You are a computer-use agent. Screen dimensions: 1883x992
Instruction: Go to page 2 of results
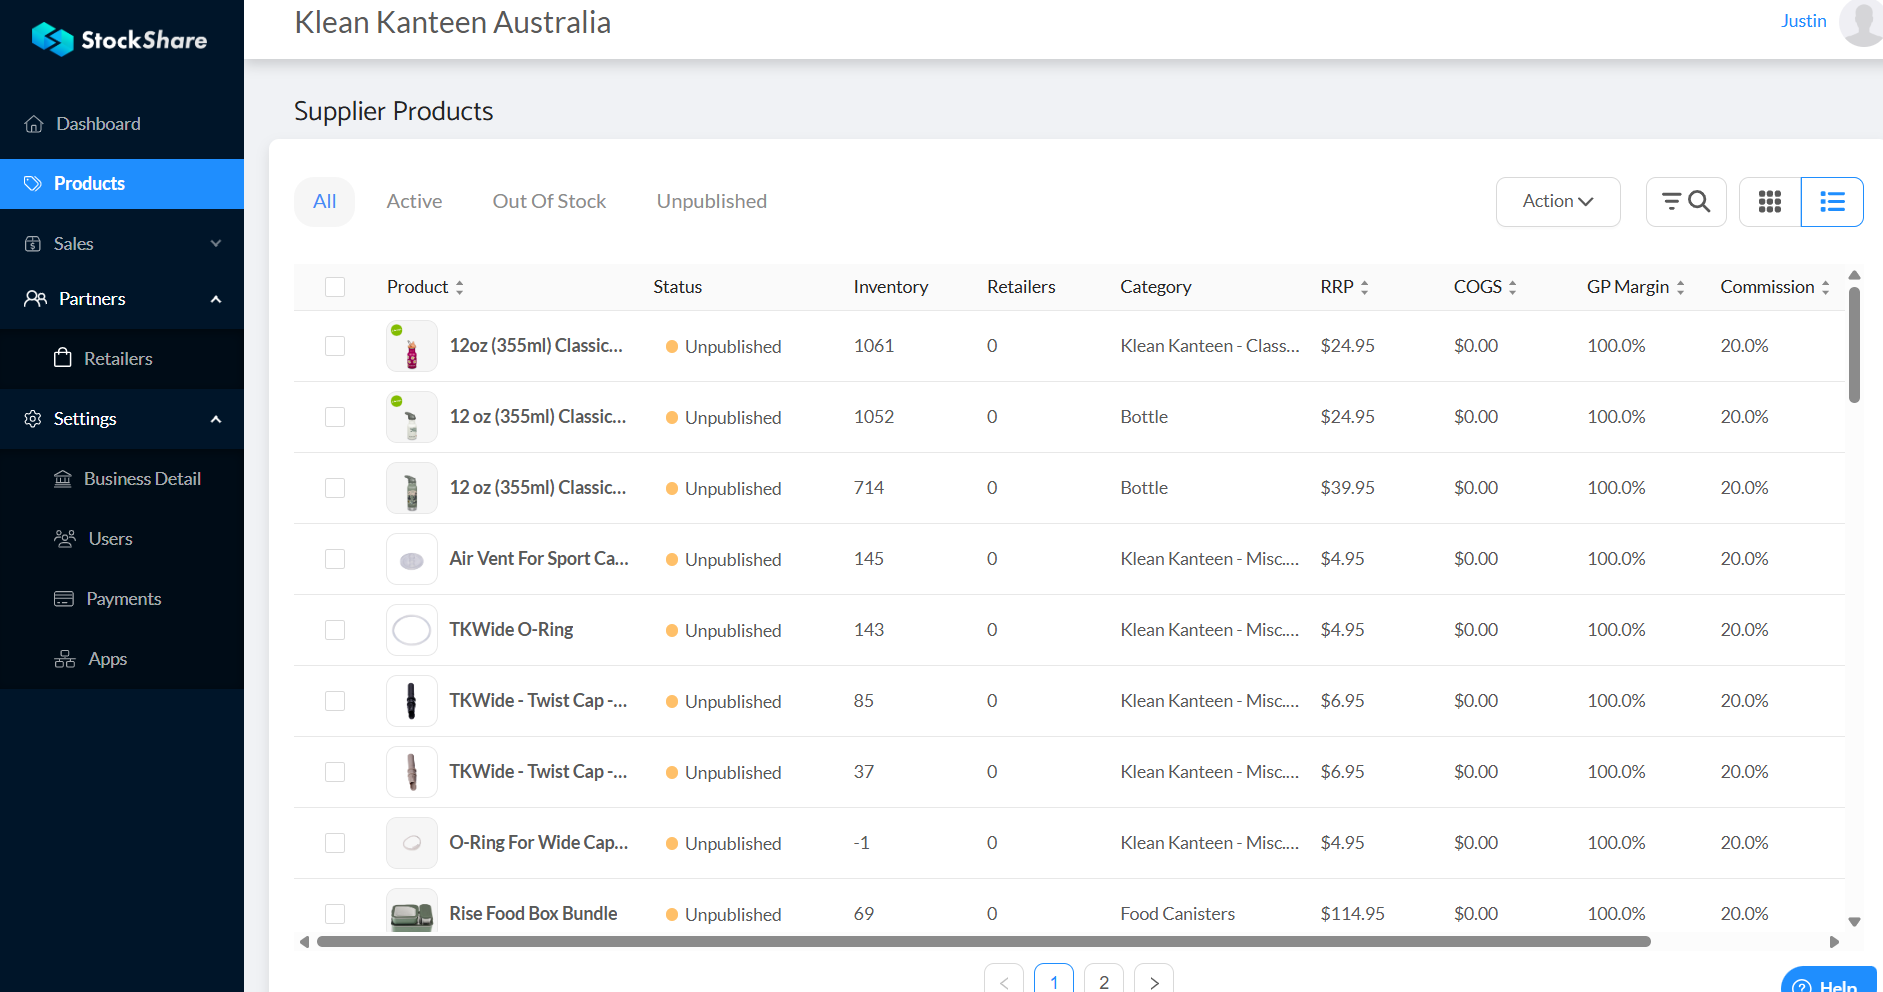click(1103, 981)
